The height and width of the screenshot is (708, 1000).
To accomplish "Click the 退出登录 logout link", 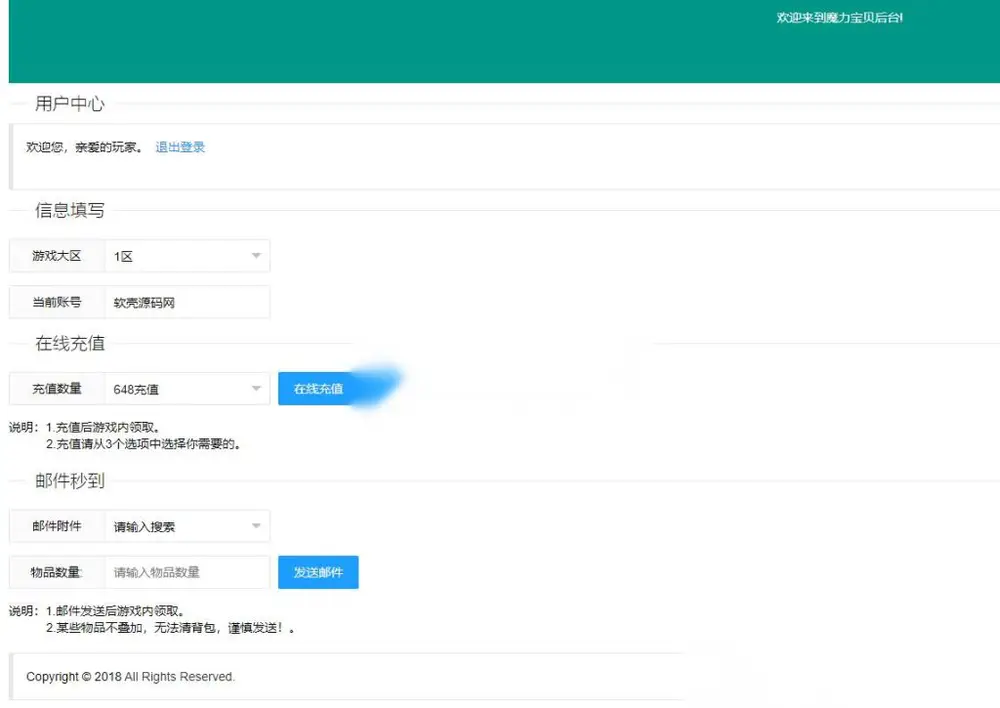I will click(180, 147).
